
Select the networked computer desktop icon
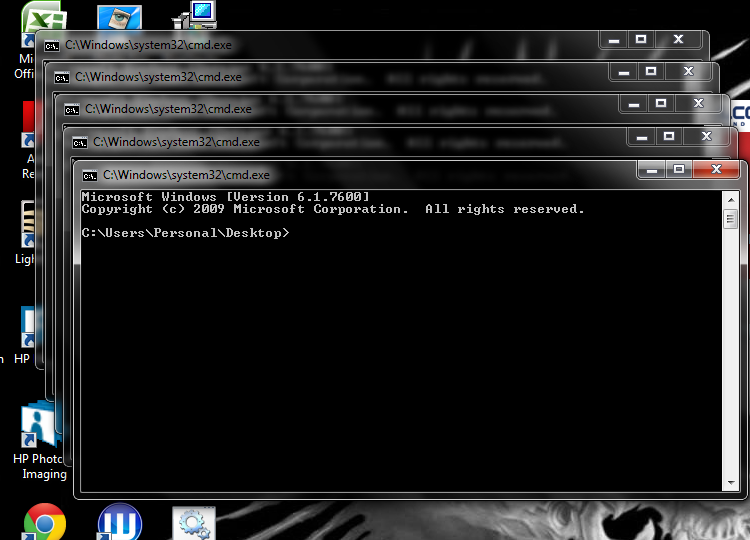coord(195,15)
